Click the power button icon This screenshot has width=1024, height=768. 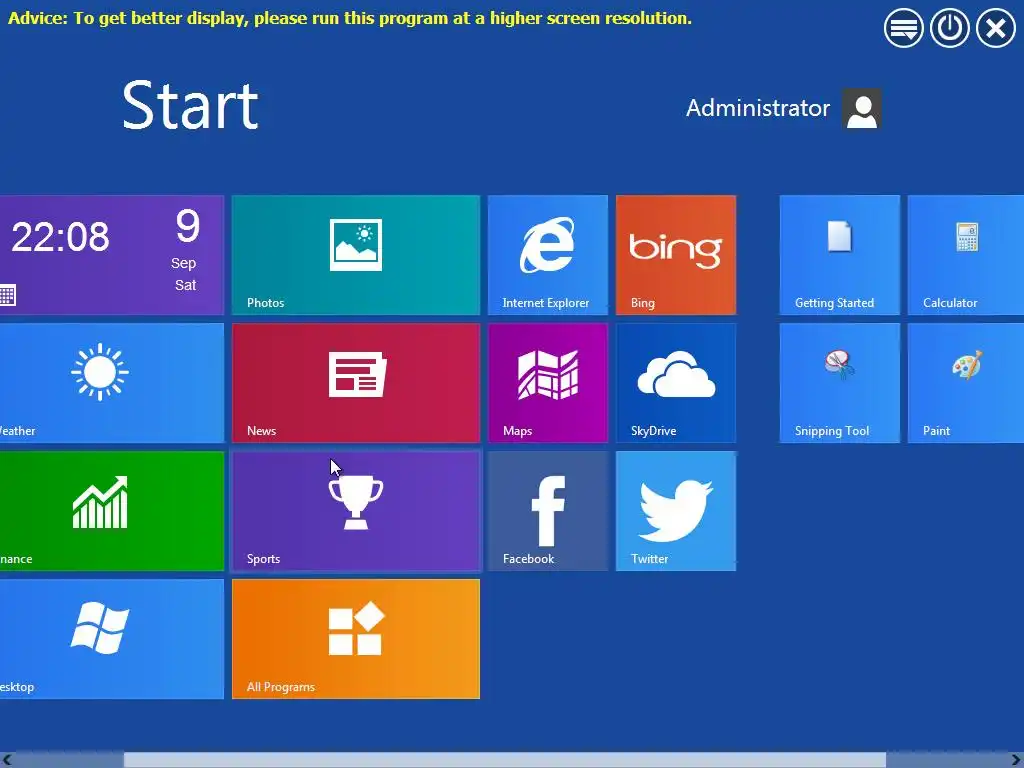click(950, 28)
